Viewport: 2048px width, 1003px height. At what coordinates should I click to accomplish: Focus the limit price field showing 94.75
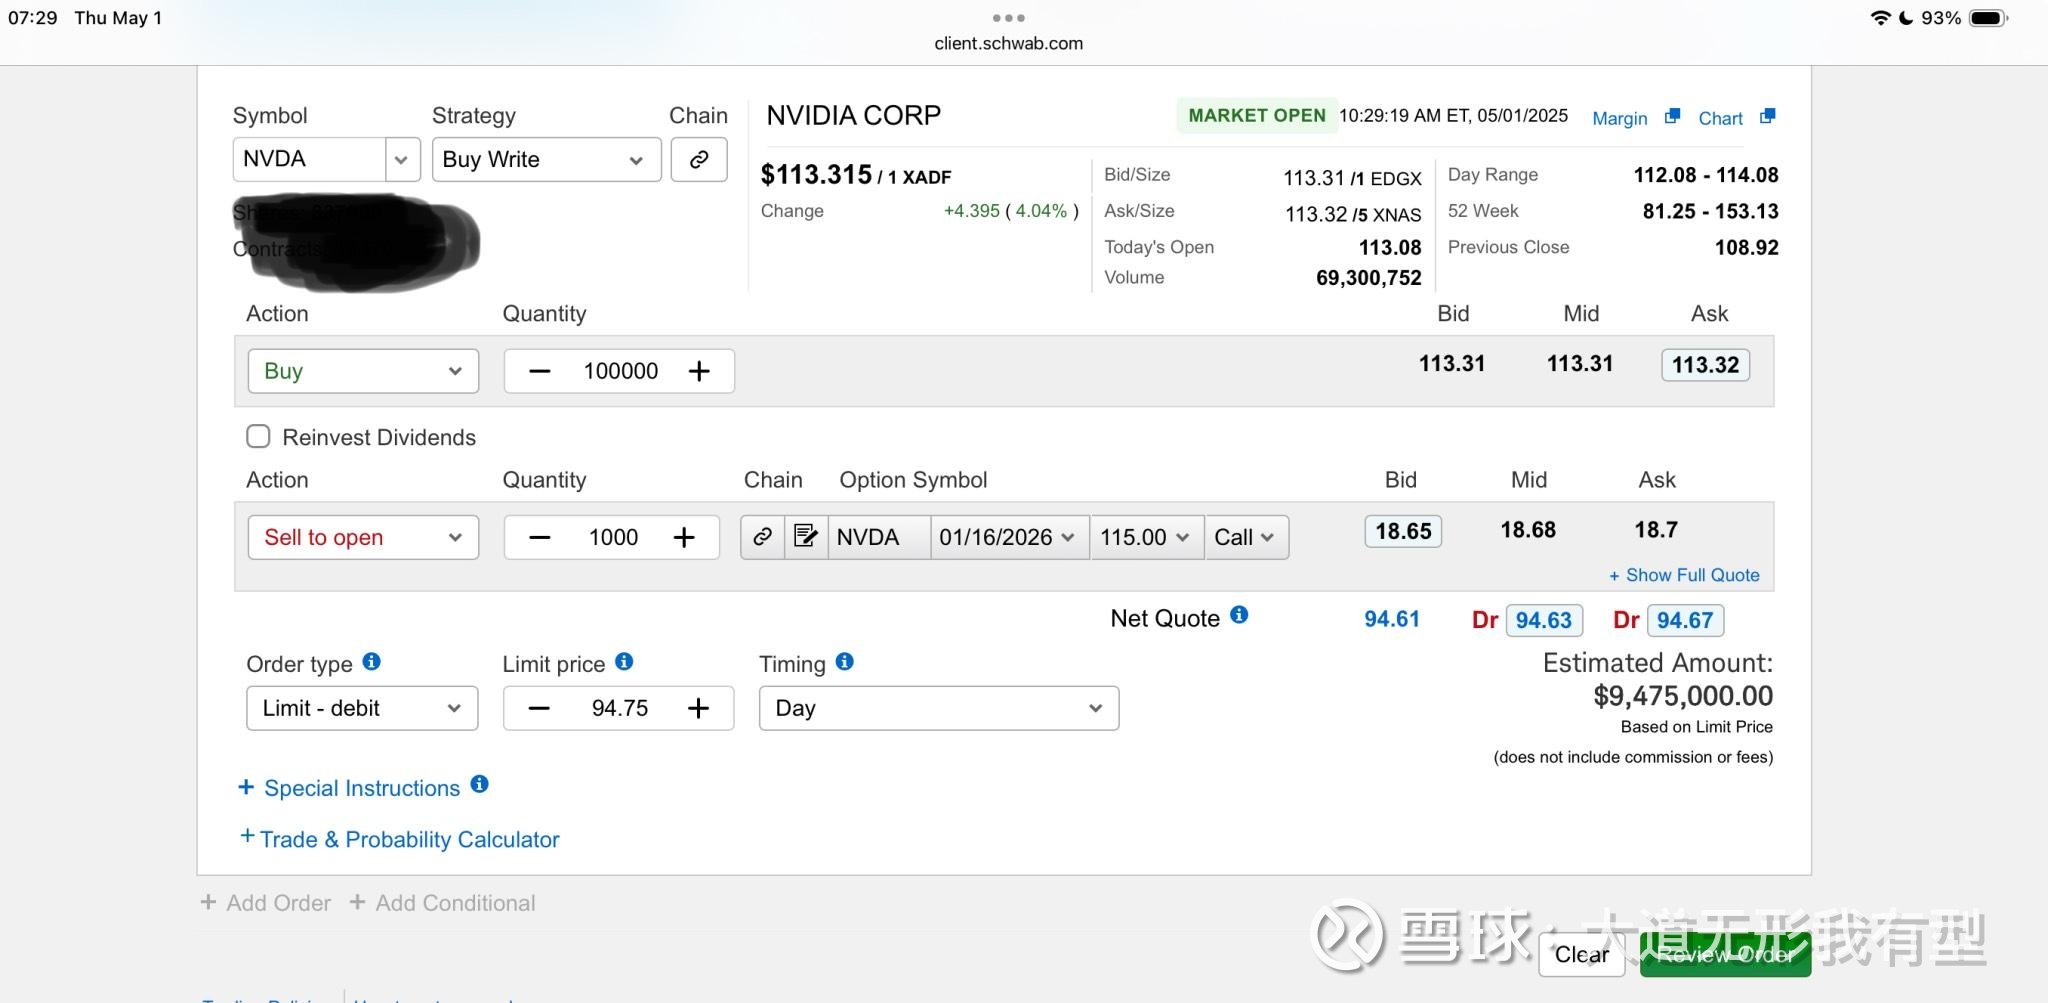619,708
